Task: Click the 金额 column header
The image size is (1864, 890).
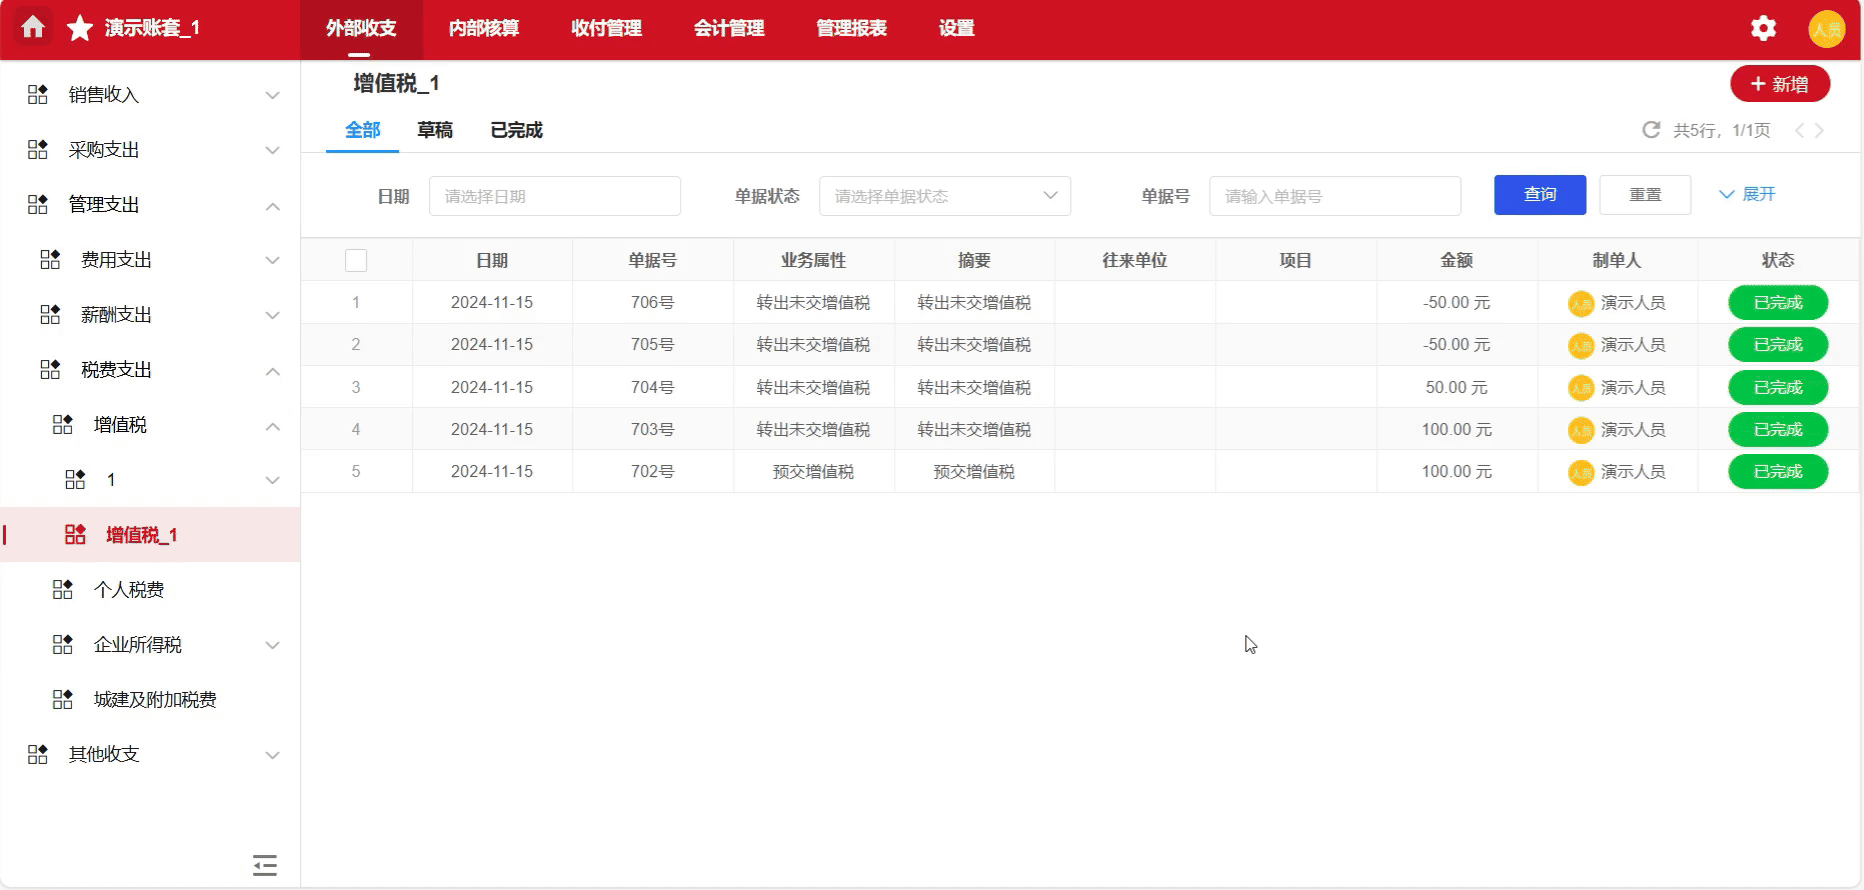Action: tap(1457, 260)
